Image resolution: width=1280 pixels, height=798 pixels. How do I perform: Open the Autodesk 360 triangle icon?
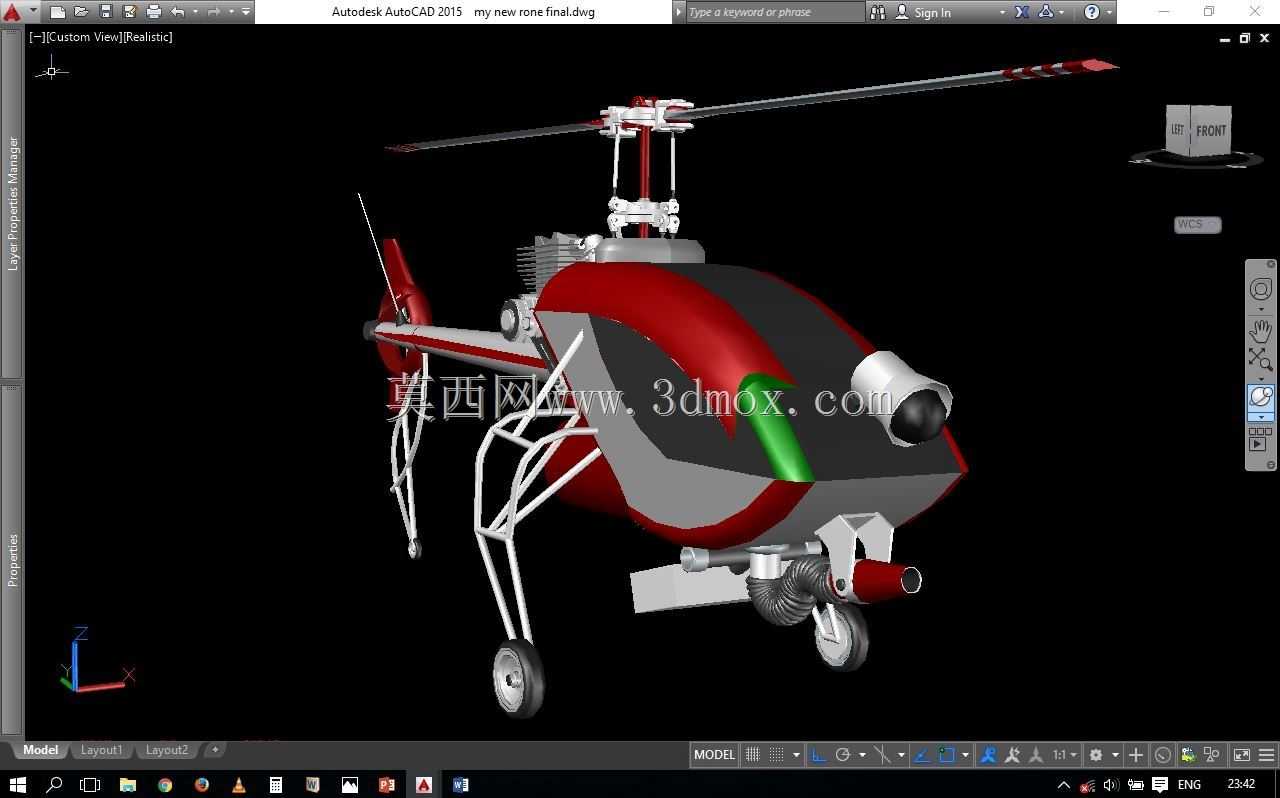(x=1045, y=12)
